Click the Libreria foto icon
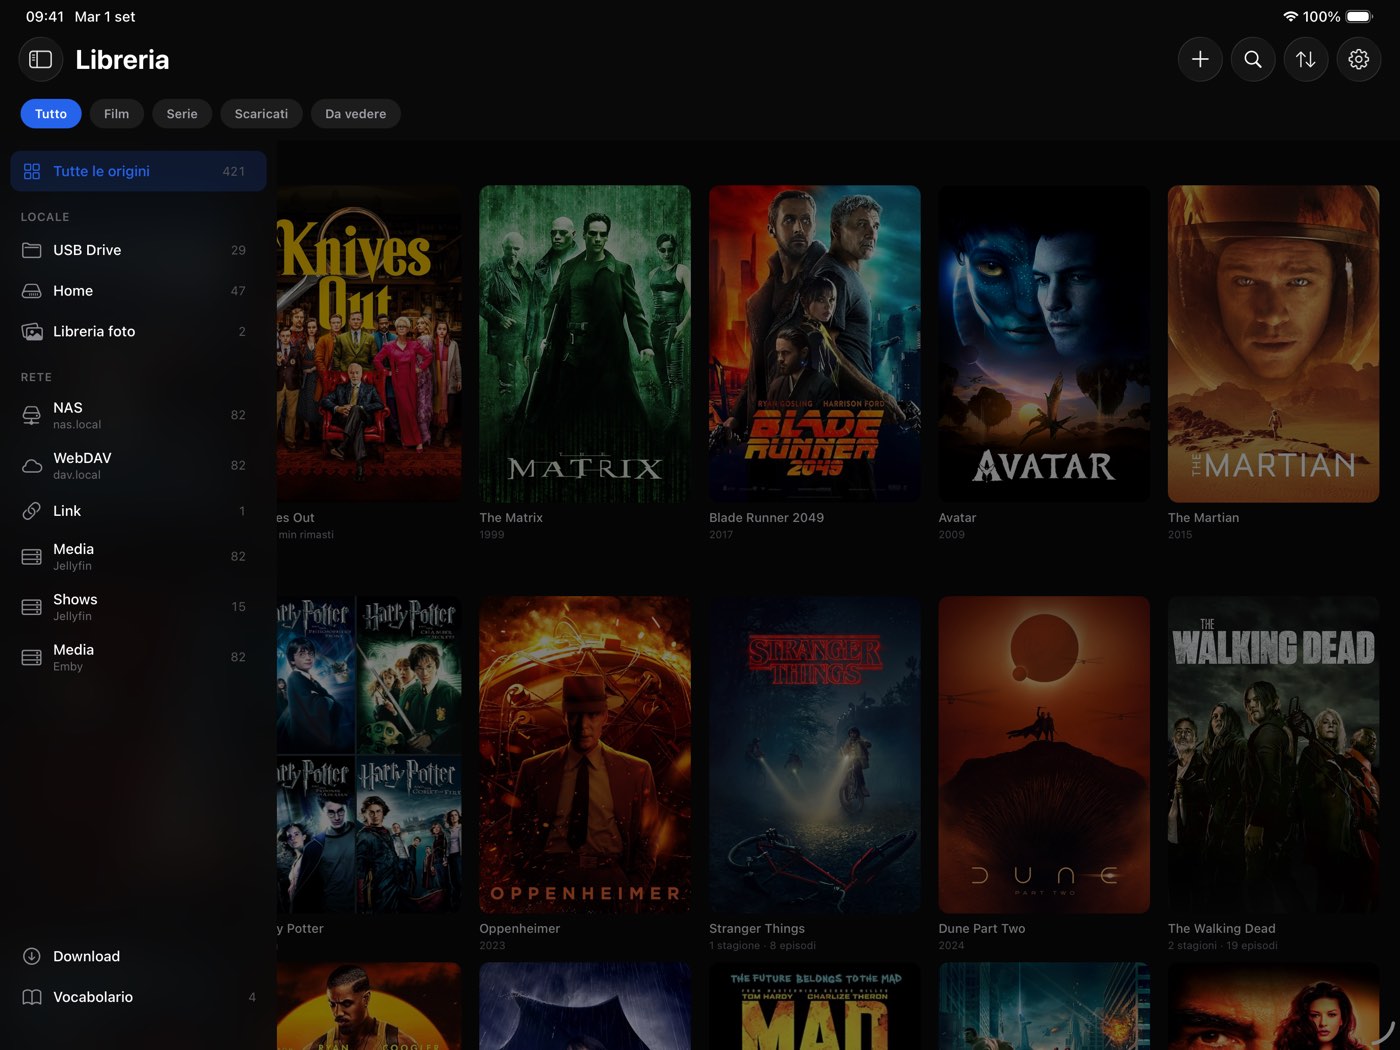Viewport: 1400px width, 1050px height. click(x=32, y=331)
